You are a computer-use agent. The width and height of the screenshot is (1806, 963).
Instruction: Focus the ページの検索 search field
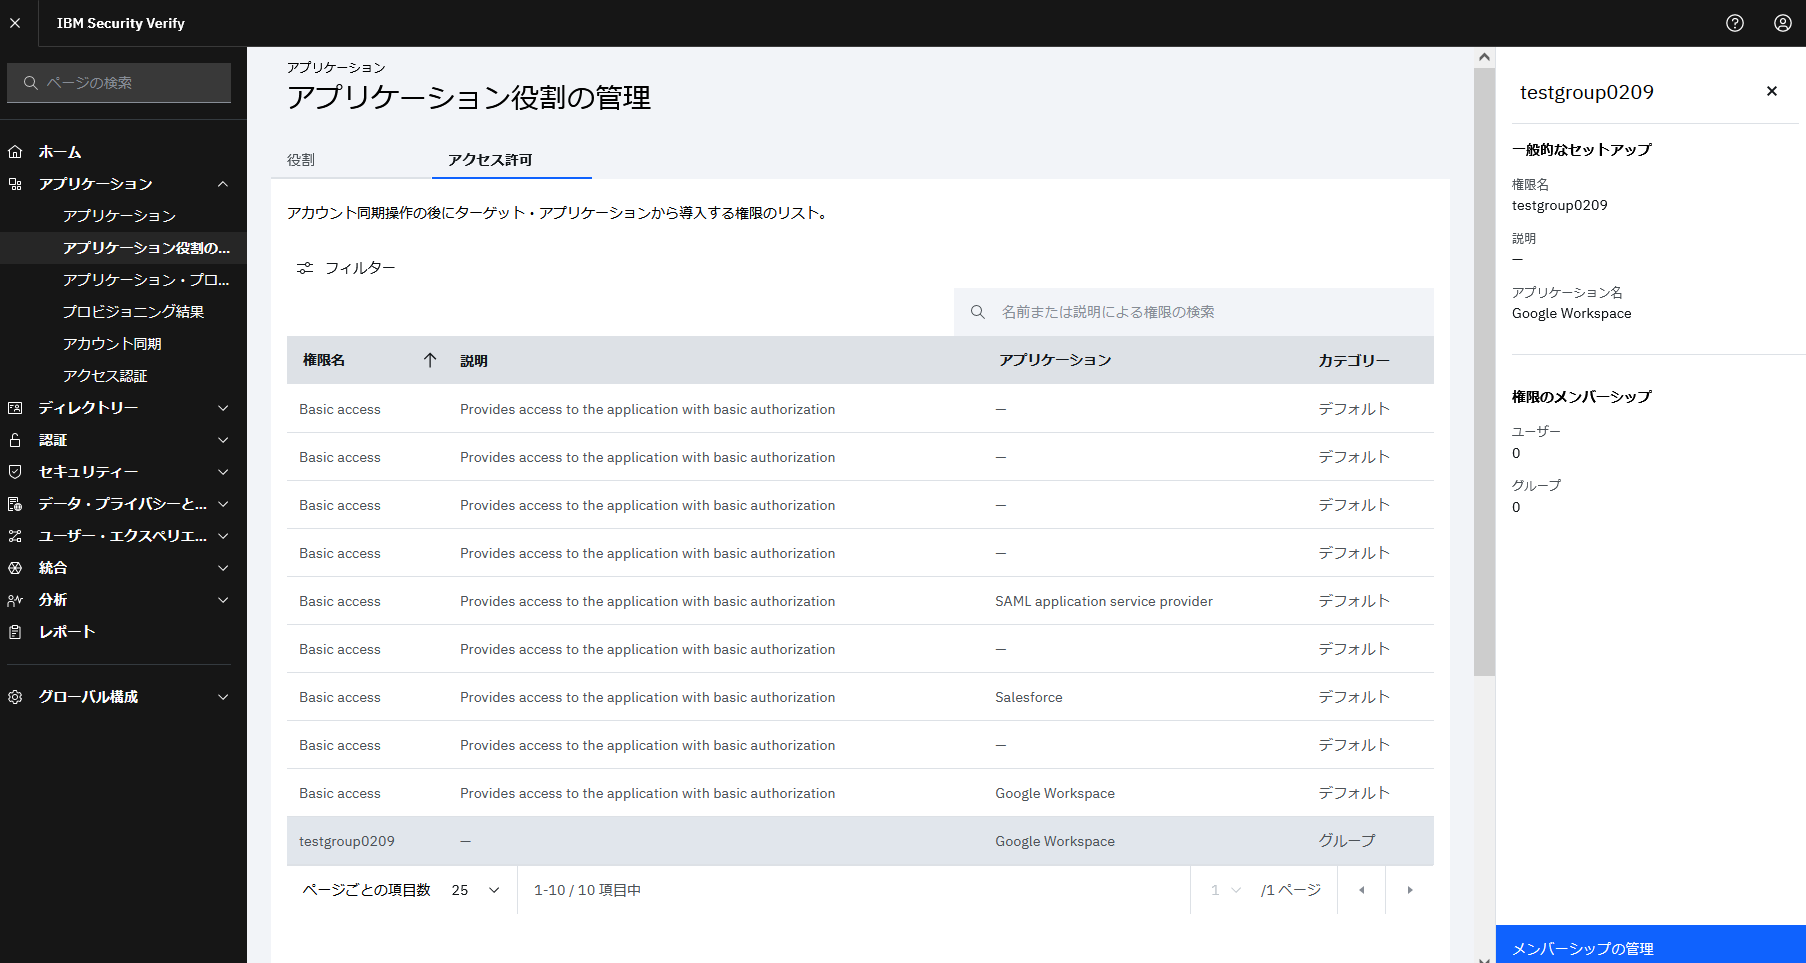tap(119, 83)
